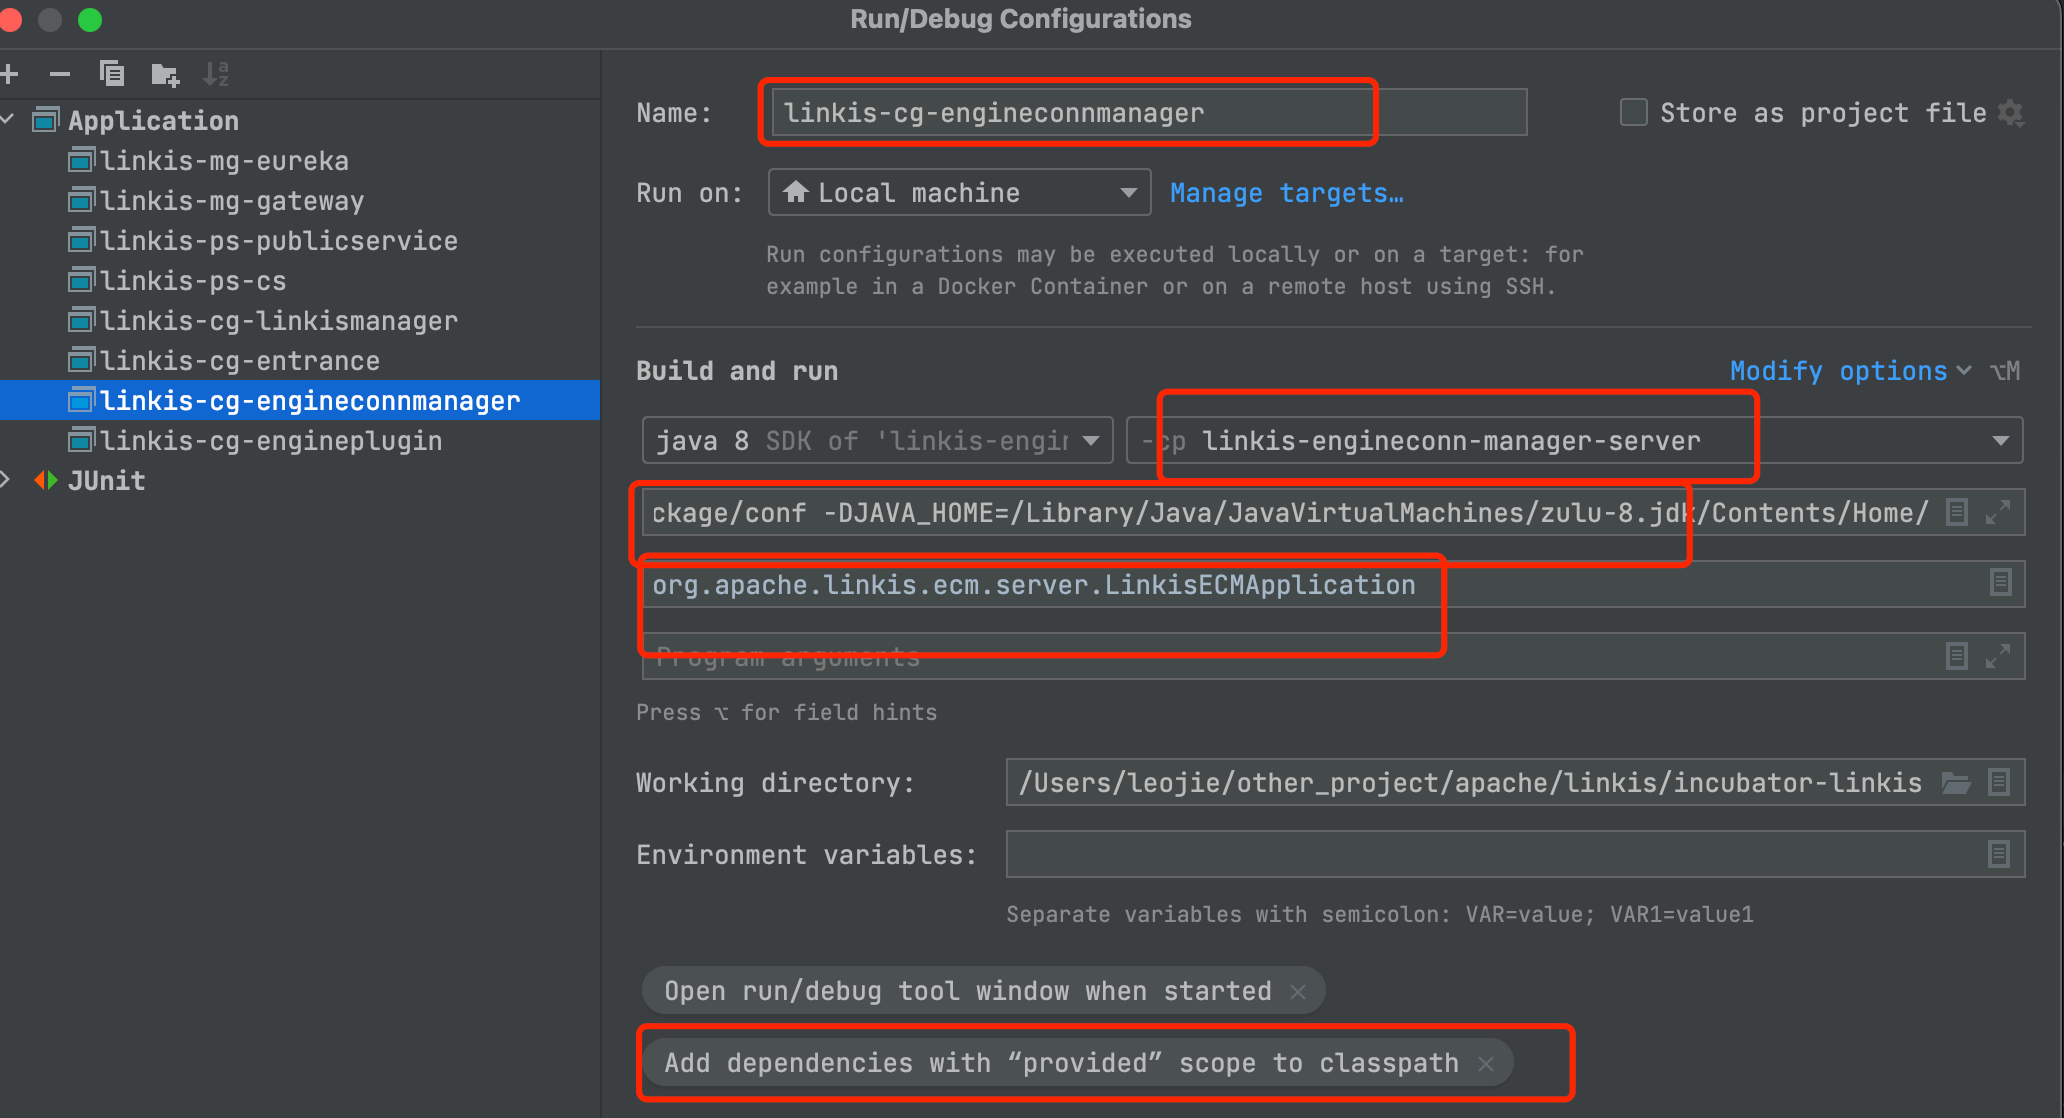The width and height of the screenshot is (2064, 1118).
Task: Click the Manage targets link
Action: [x=1287, y=192]
